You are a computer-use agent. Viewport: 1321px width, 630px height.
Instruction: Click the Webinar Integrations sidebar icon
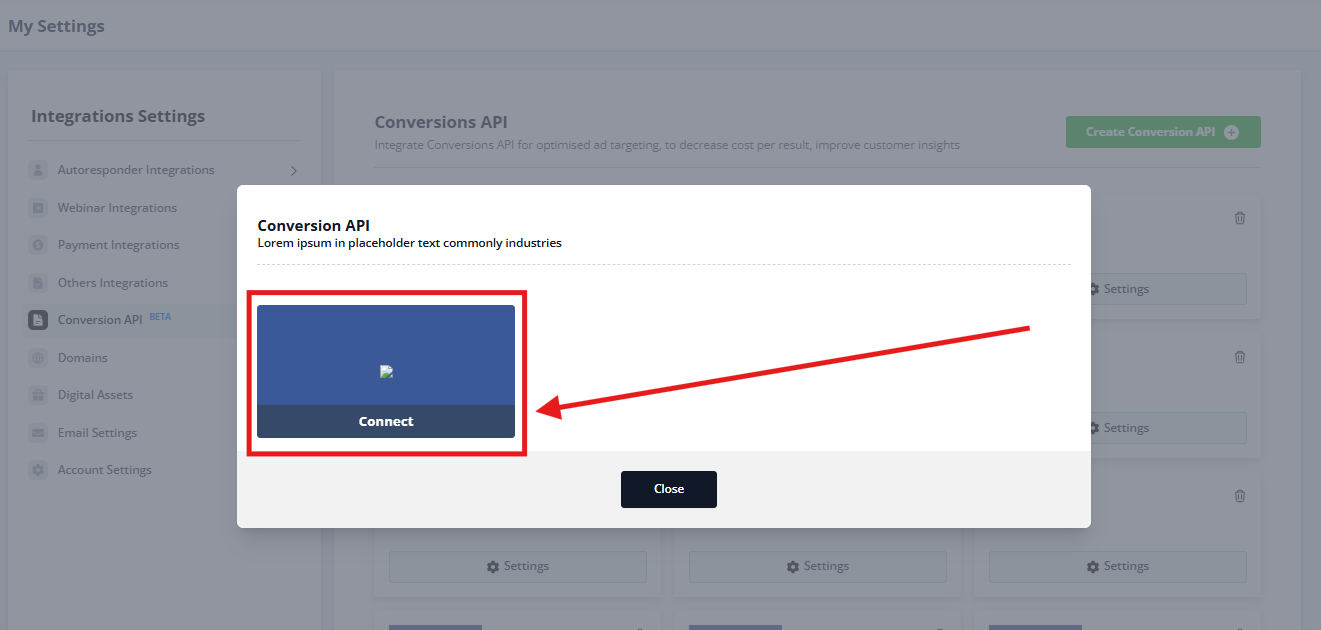(38, 208)
